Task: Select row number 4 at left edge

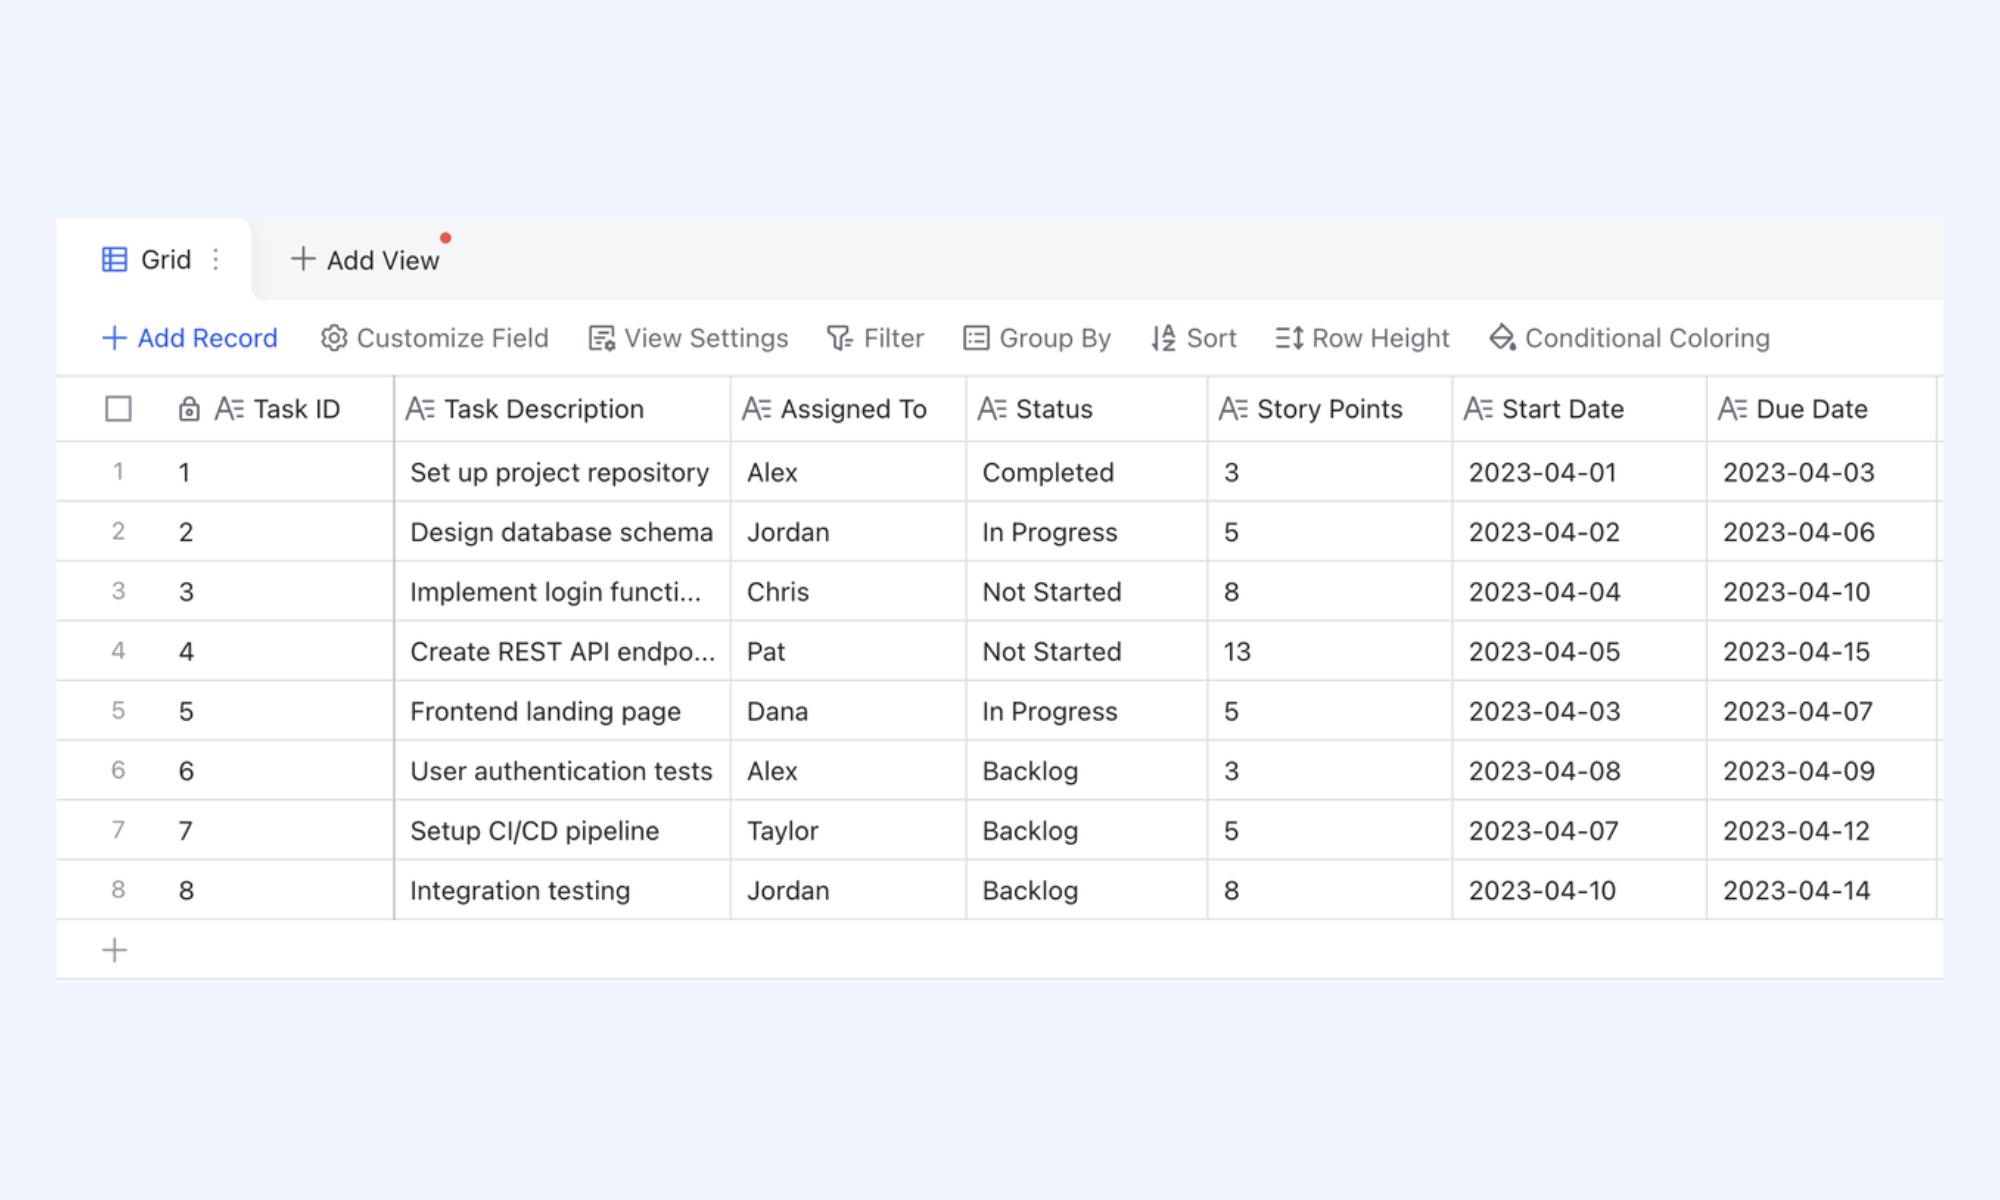Action: (x=118, y=651)
